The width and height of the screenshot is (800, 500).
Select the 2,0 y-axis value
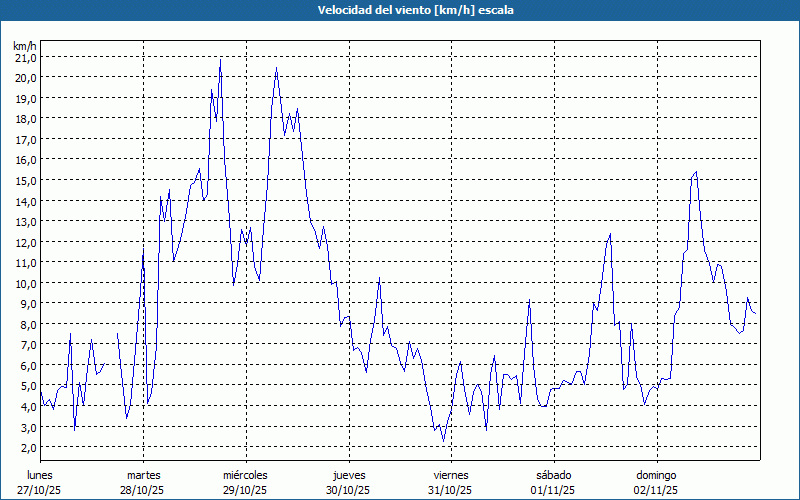(x=28, y=448)
